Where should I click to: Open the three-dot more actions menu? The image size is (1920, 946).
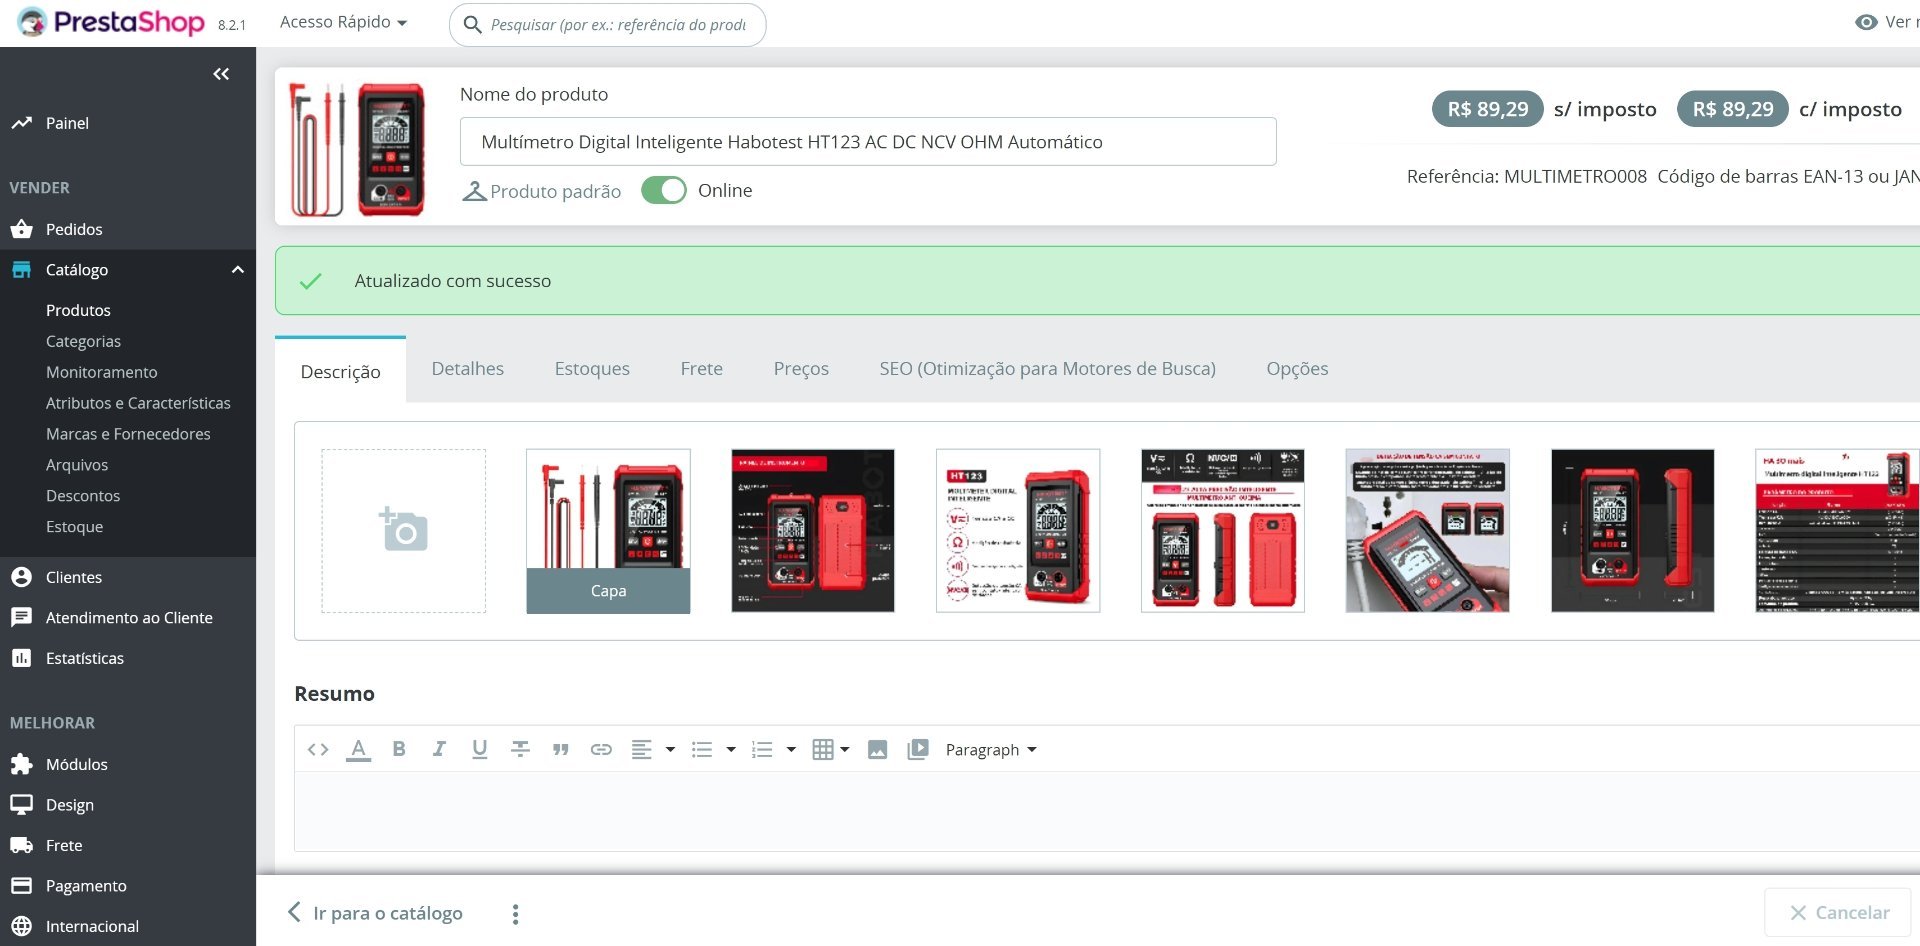[515, 914]
